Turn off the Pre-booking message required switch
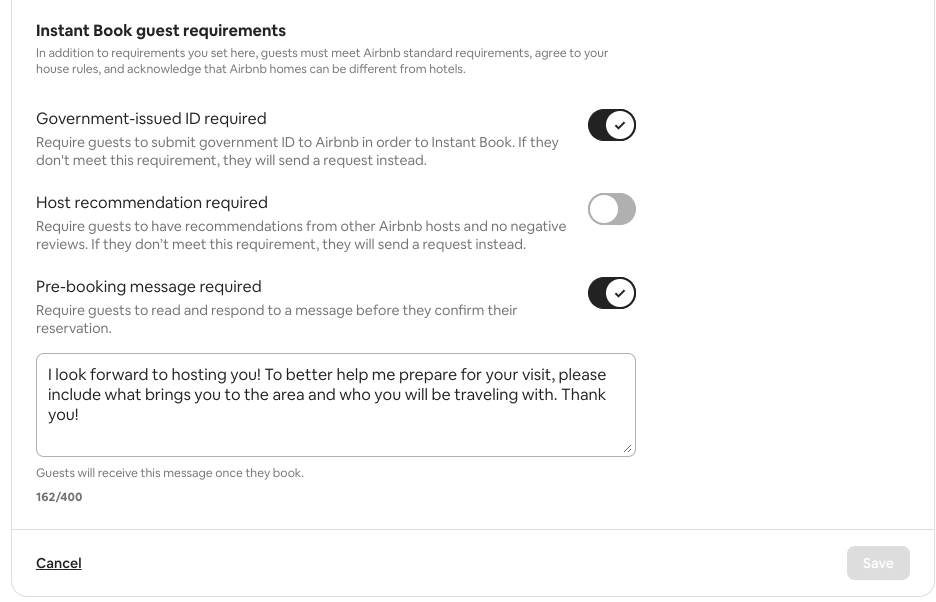 pyautogui.click(x=612, y=293)
